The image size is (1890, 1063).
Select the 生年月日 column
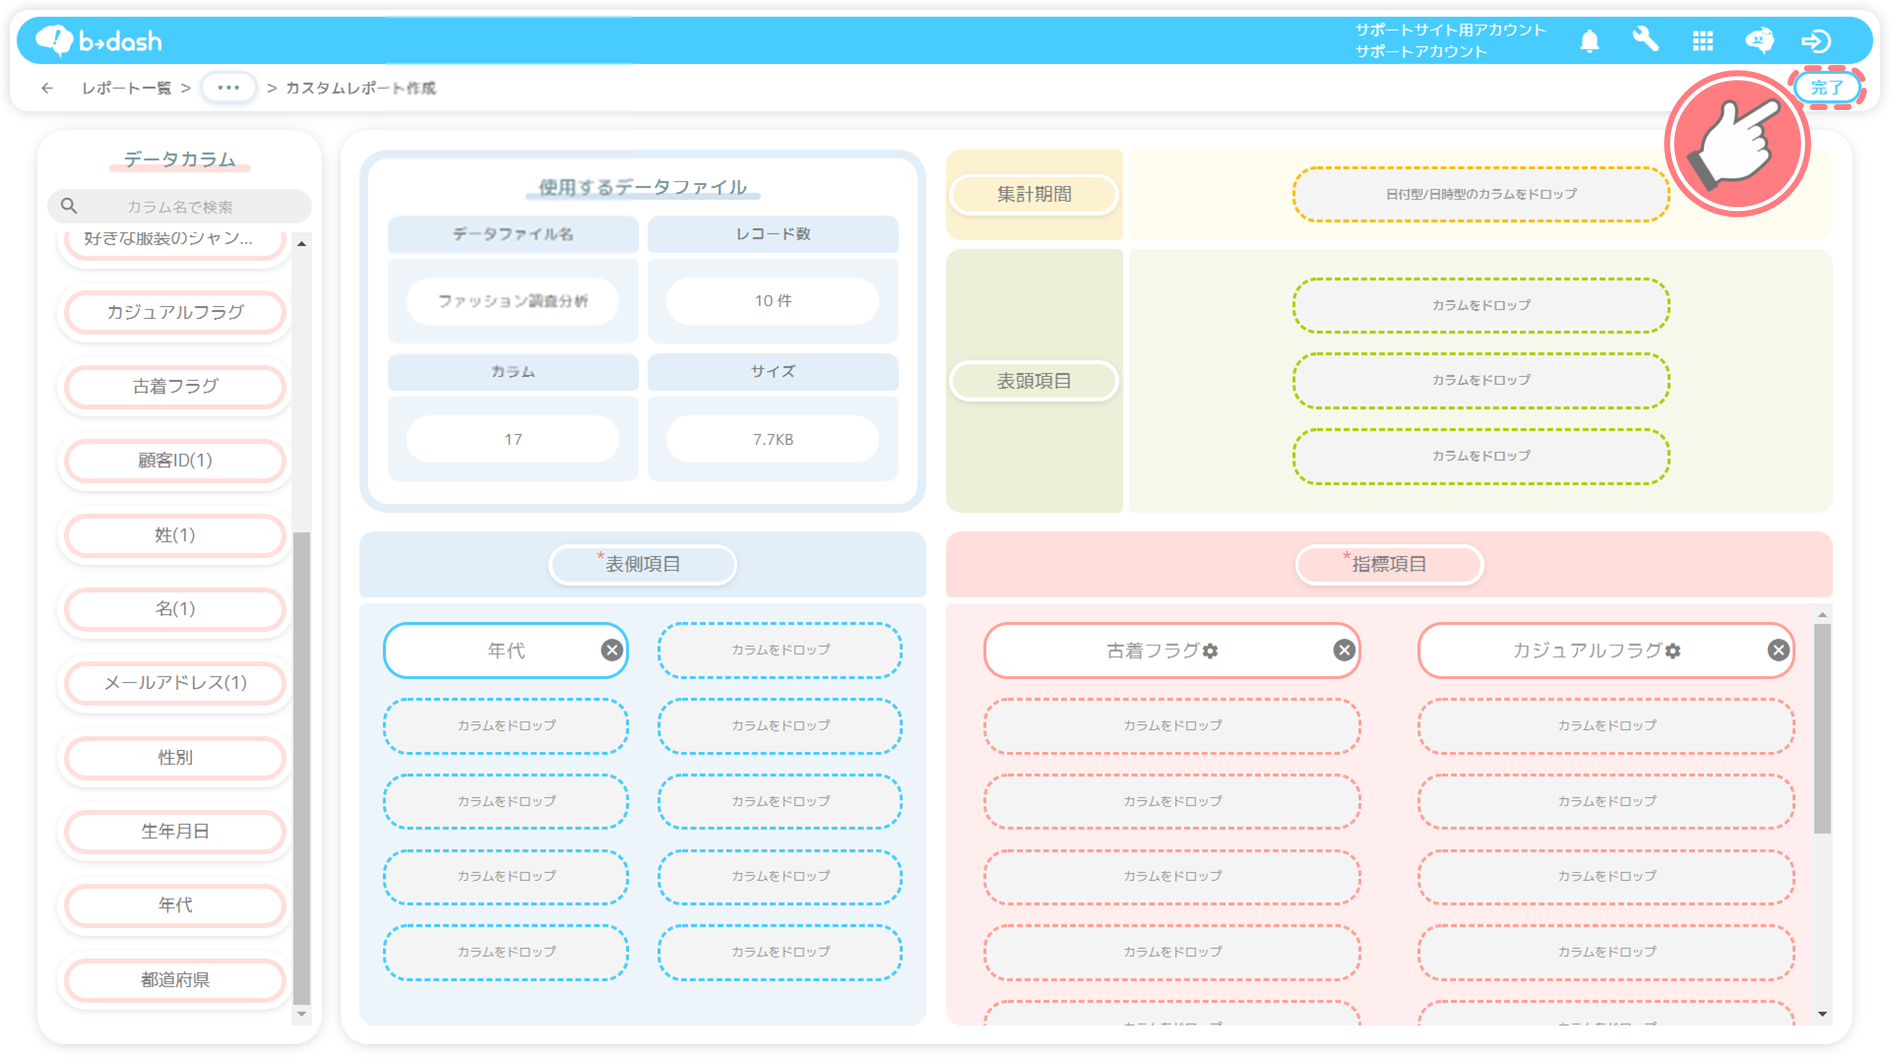(x=175, y=831)
